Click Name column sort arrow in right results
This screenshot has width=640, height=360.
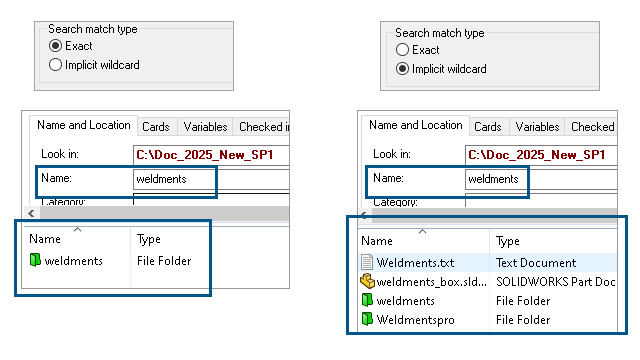pyautogui.click(x=422, y=231)
